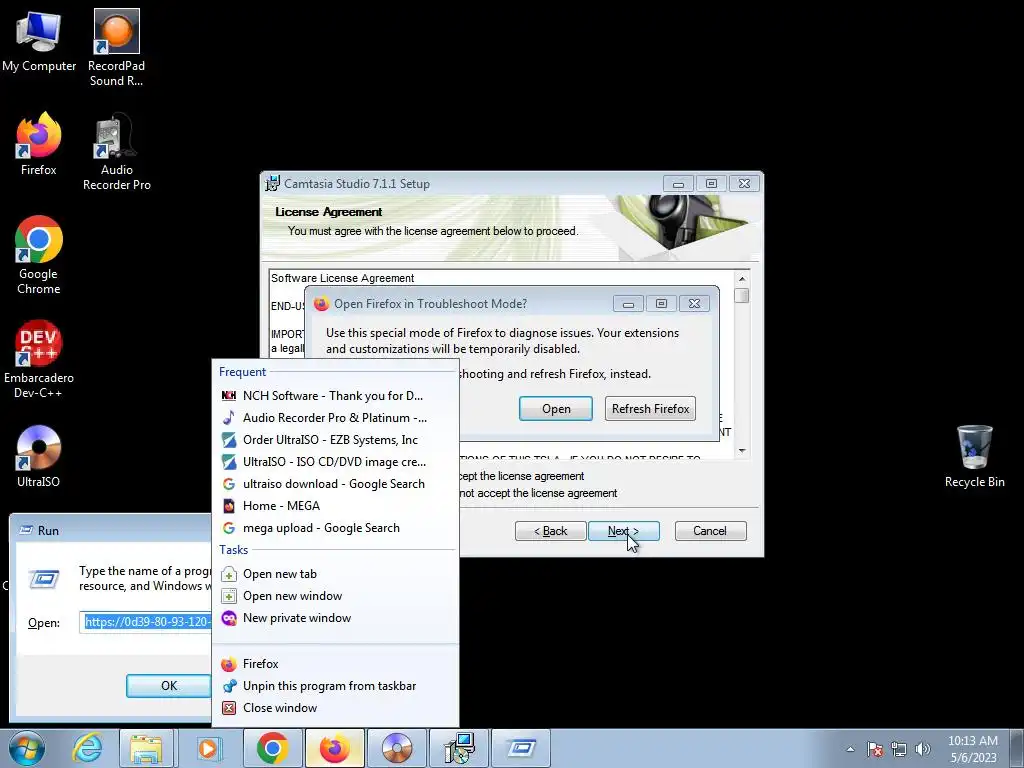
Task: Click Open in Troubleshoot Mode dialog
Action: (556, 409)
